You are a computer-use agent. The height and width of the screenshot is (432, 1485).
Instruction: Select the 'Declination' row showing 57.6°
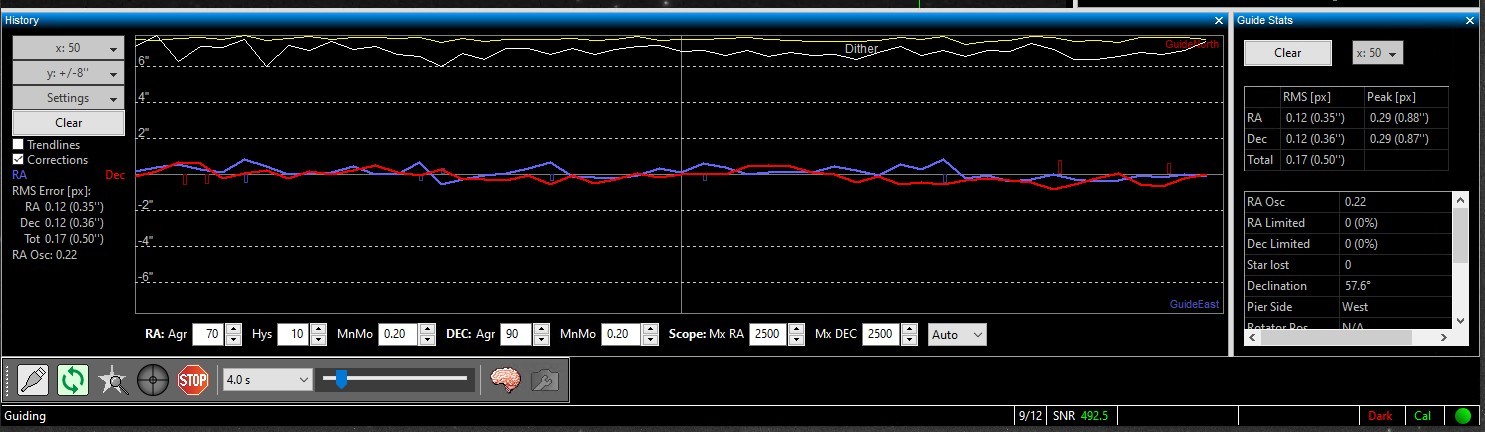tap(1347, 286)
